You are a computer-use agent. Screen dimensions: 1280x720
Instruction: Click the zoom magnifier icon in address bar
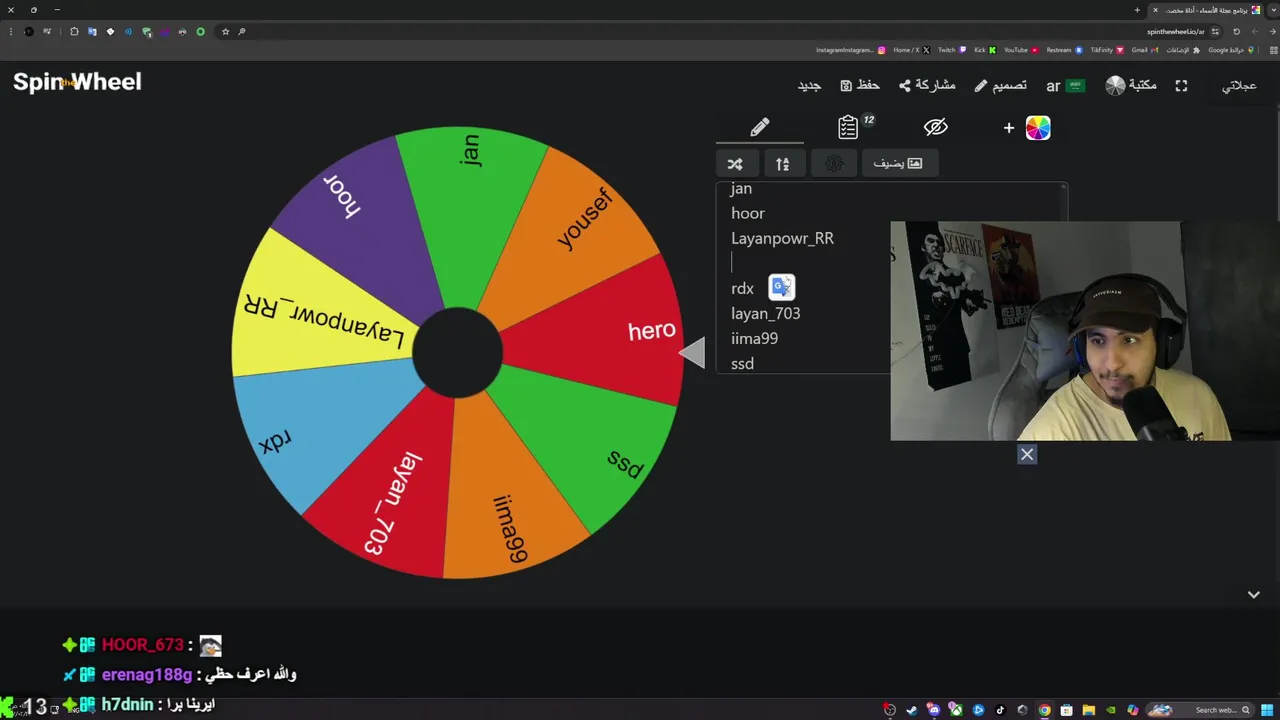pos(241,32)
